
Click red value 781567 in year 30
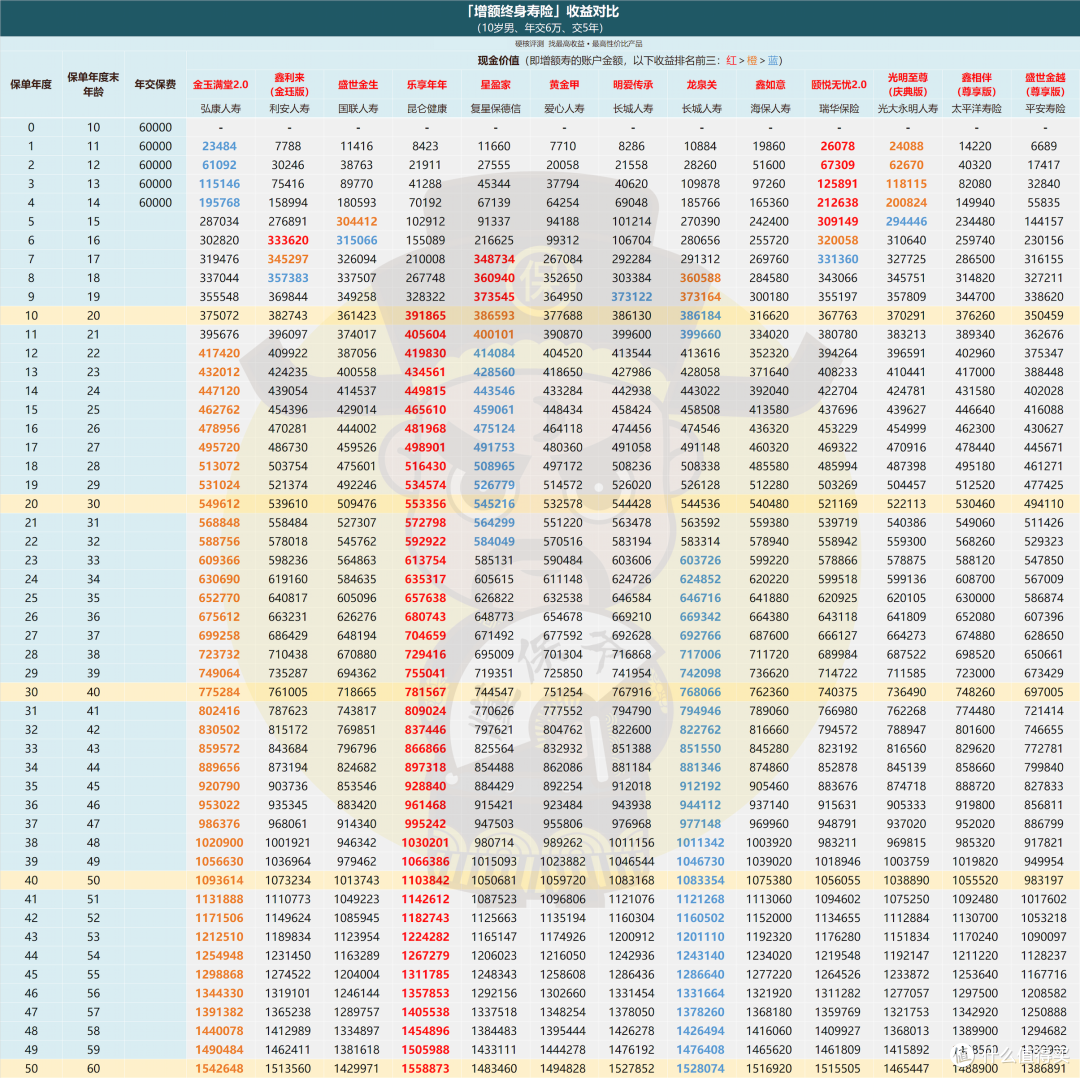click(425, 692)
